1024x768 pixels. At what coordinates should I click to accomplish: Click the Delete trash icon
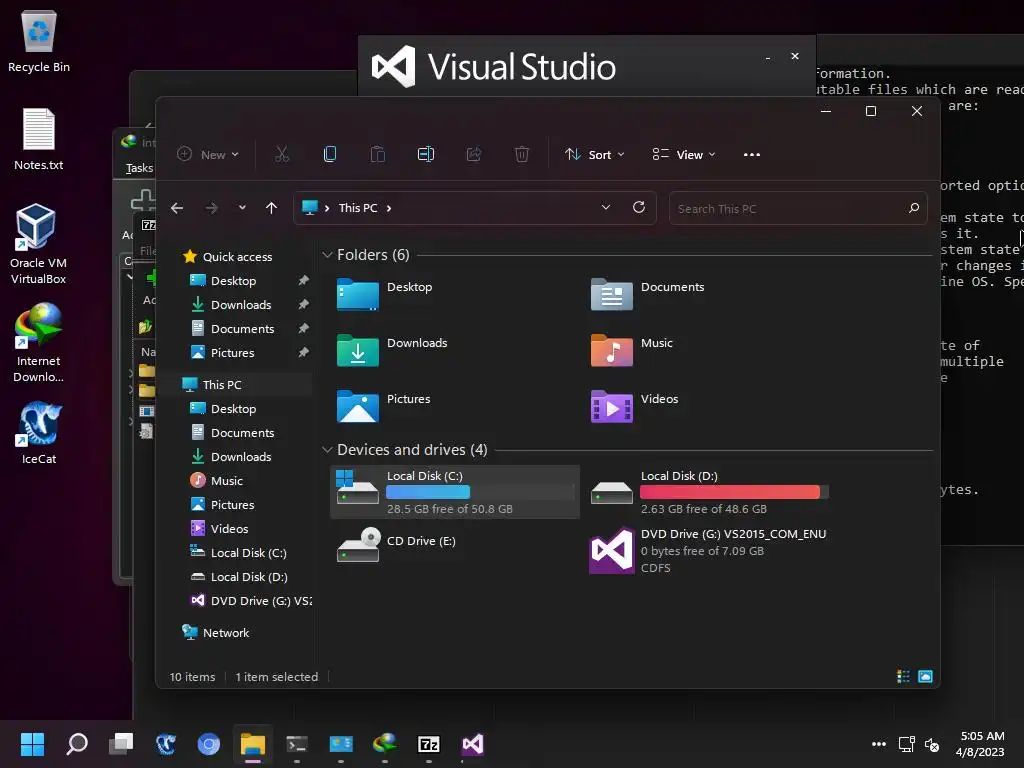point(521,154)
